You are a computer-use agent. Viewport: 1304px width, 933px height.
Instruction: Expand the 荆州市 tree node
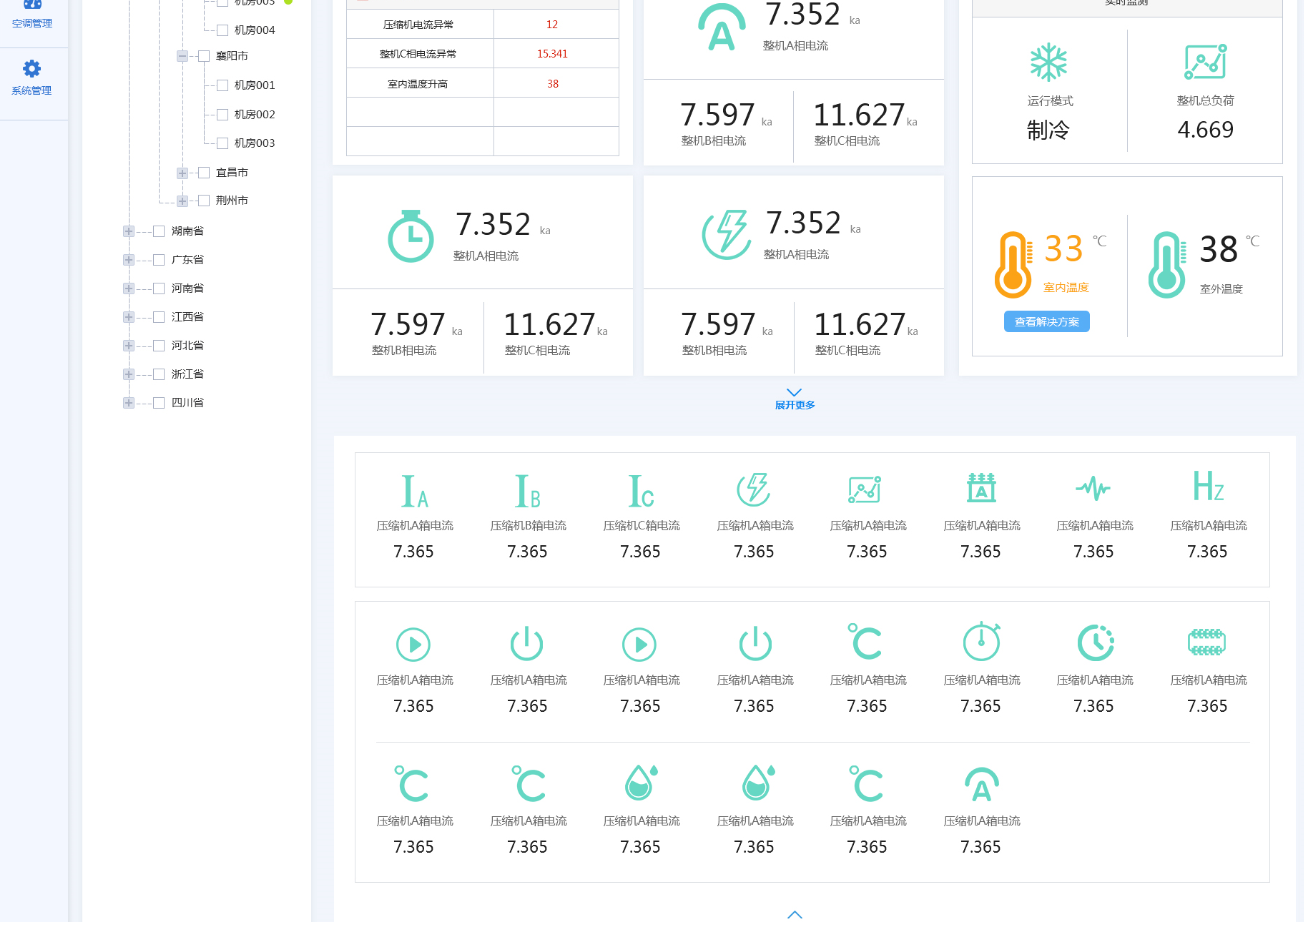click(182, 201)
